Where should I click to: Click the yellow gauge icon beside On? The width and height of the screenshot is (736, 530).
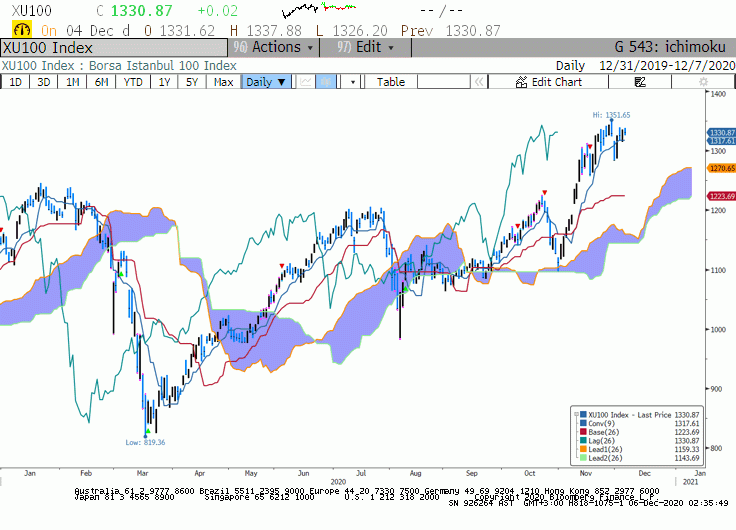pyautogui.click(x=22, y=30)
